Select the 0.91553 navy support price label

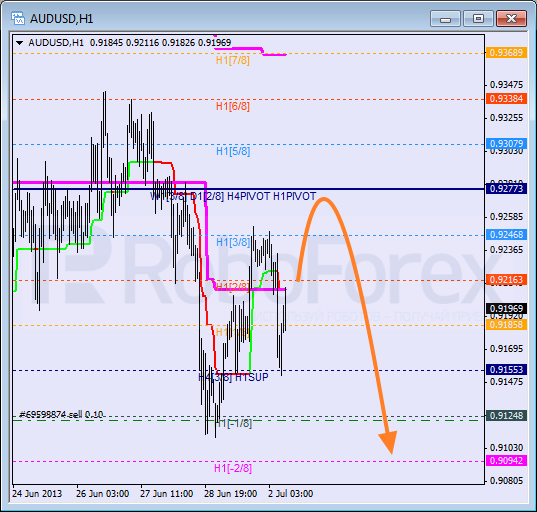click(x=506, y=370)
